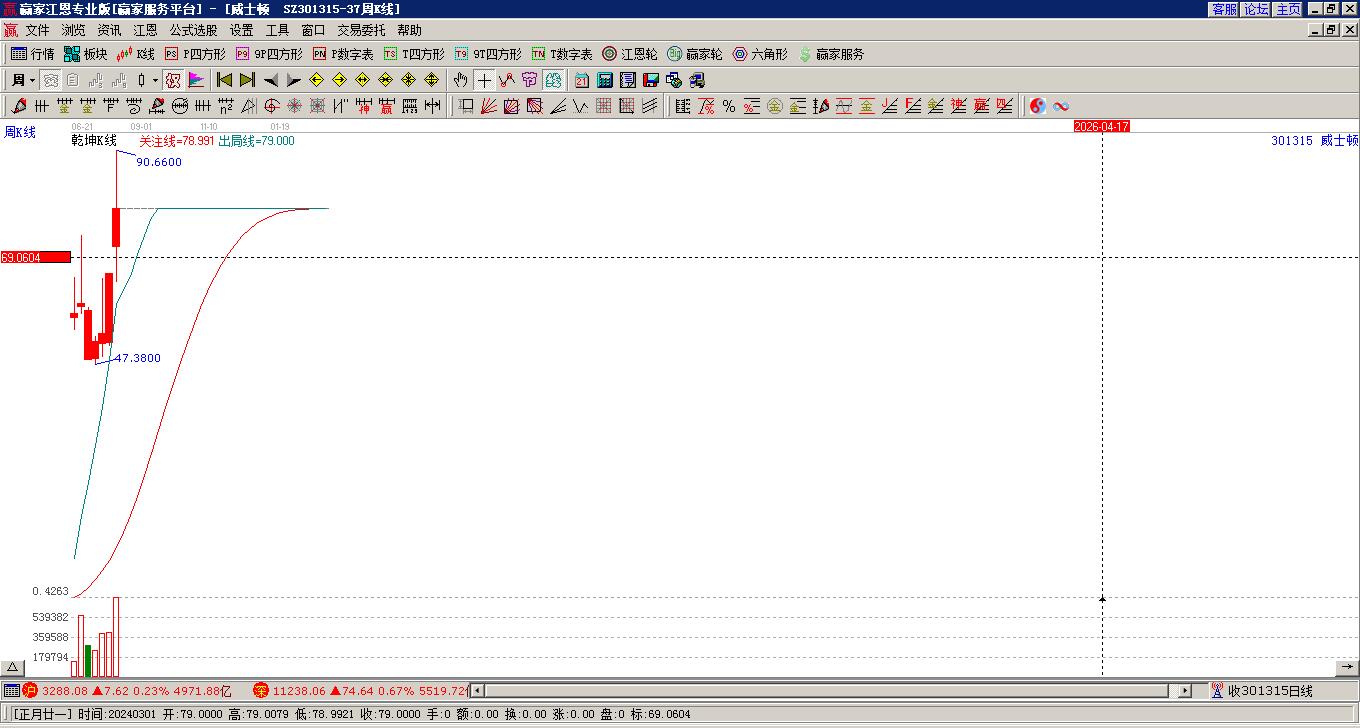Select the red fan-lines tool

pyautogui.click(x=488, y=106)
